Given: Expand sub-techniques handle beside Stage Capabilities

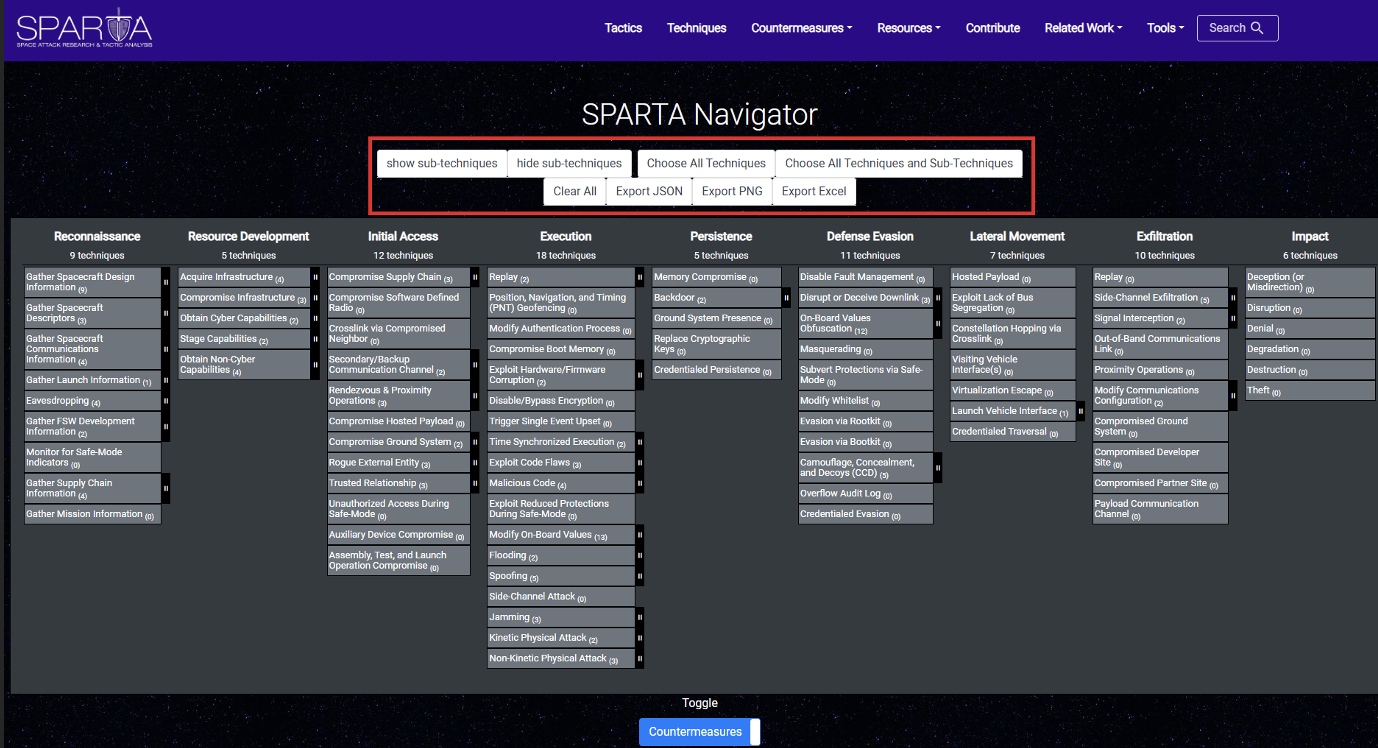Looking at the screenshot, I should click(x=315, y=339).
